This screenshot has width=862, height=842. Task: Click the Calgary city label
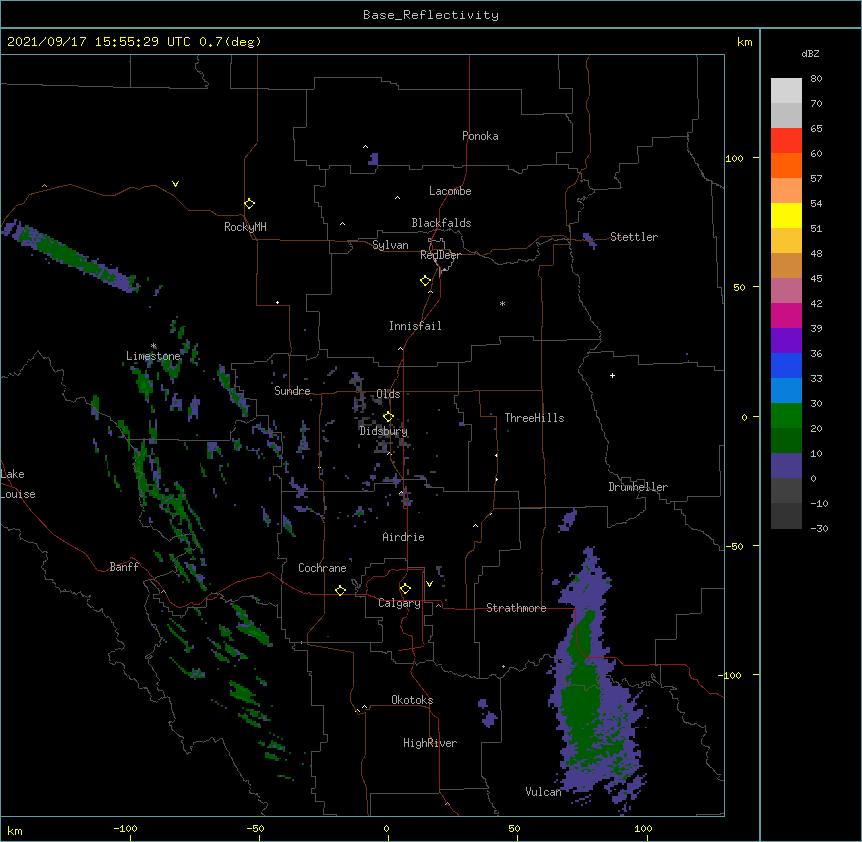399,603
